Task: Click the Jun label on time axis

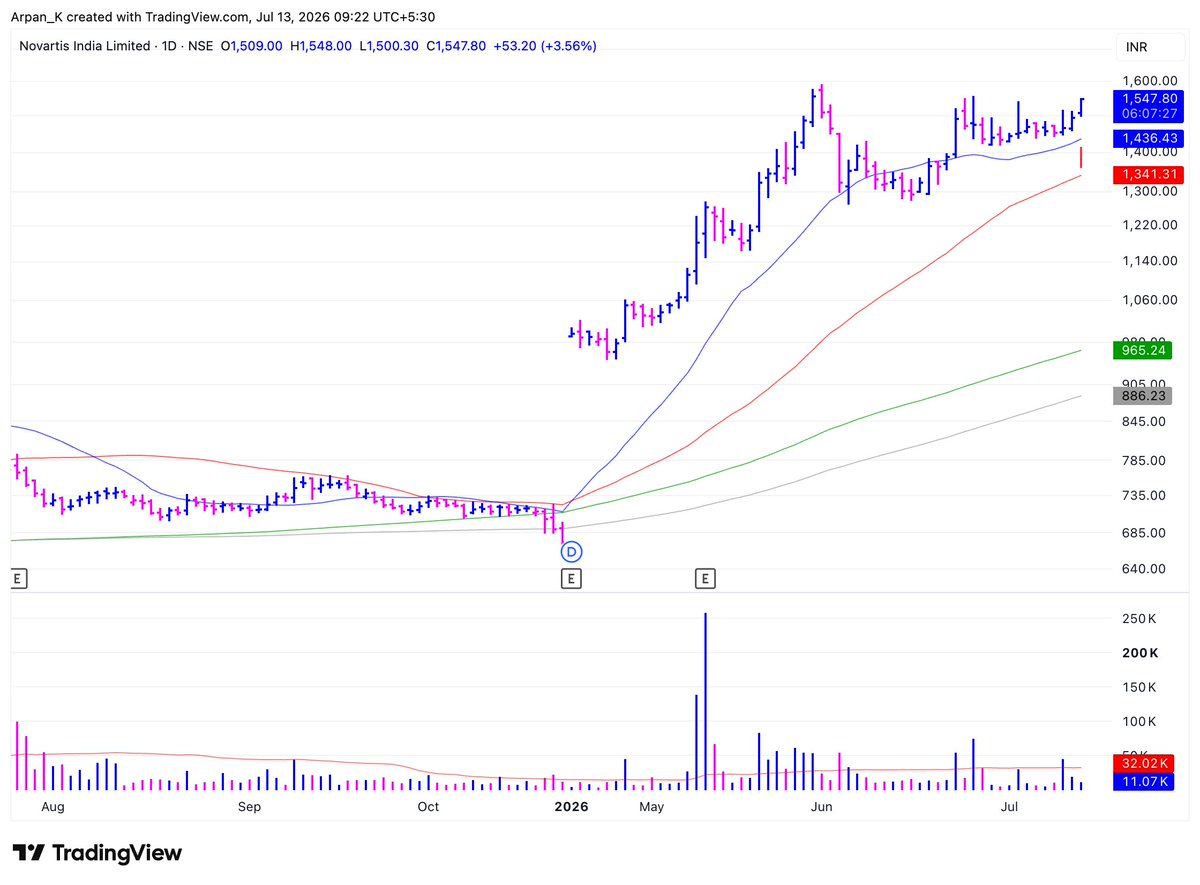Action: (x=822, y=805)
